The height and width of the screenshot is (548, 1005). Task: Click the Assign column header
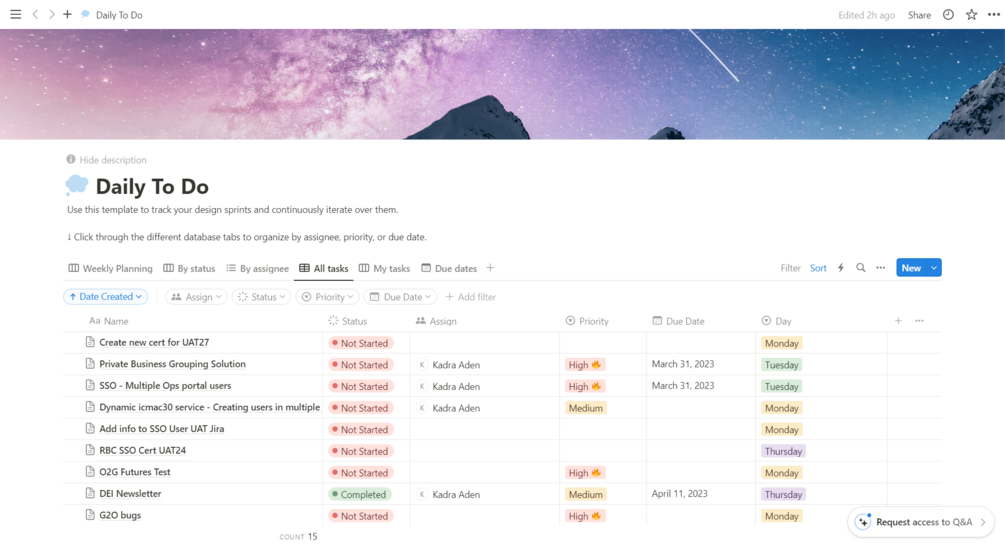(436, 321)
